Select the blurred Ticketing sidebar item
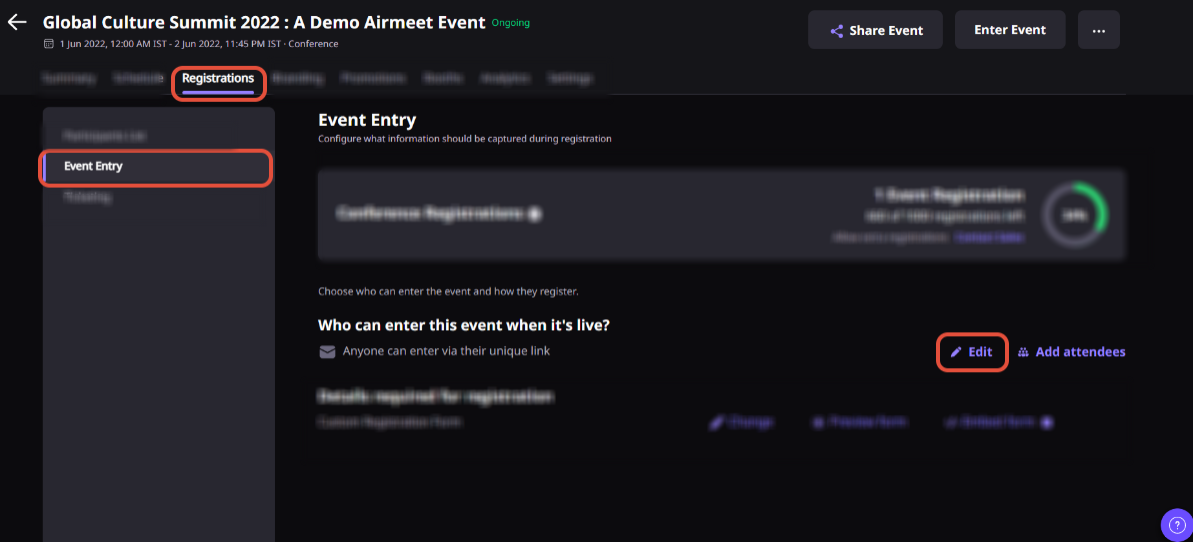This screenshot has height=542, width=1193. point(87,197)
